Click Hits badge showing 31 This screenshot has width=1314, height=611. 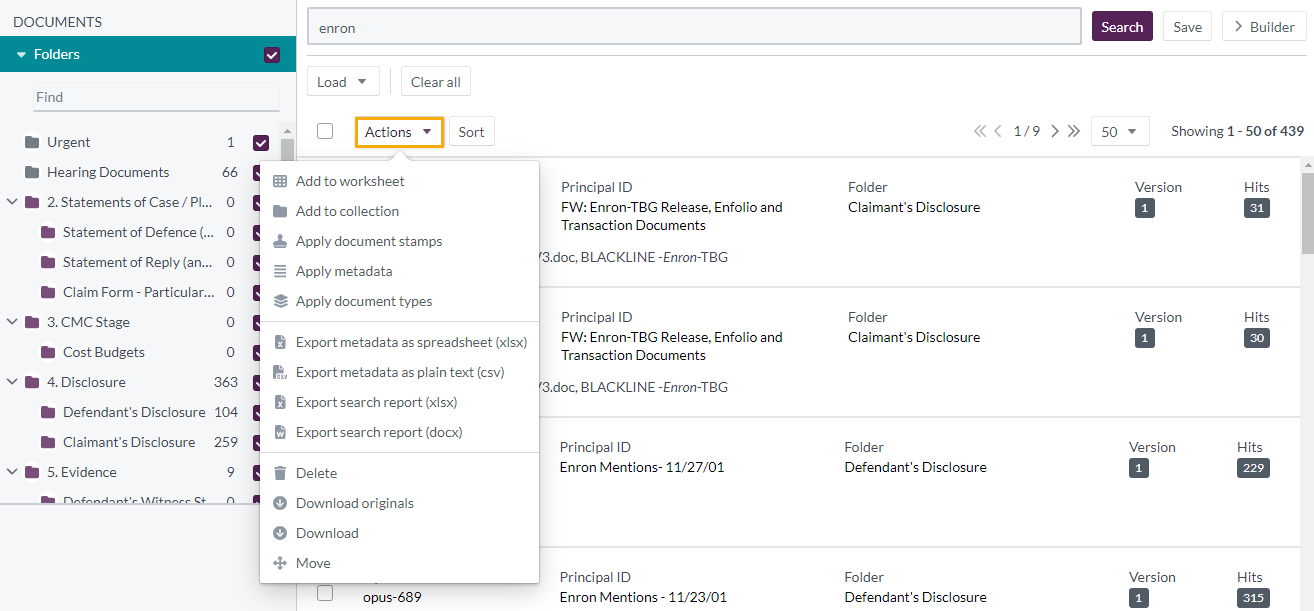coord(1257,208)
